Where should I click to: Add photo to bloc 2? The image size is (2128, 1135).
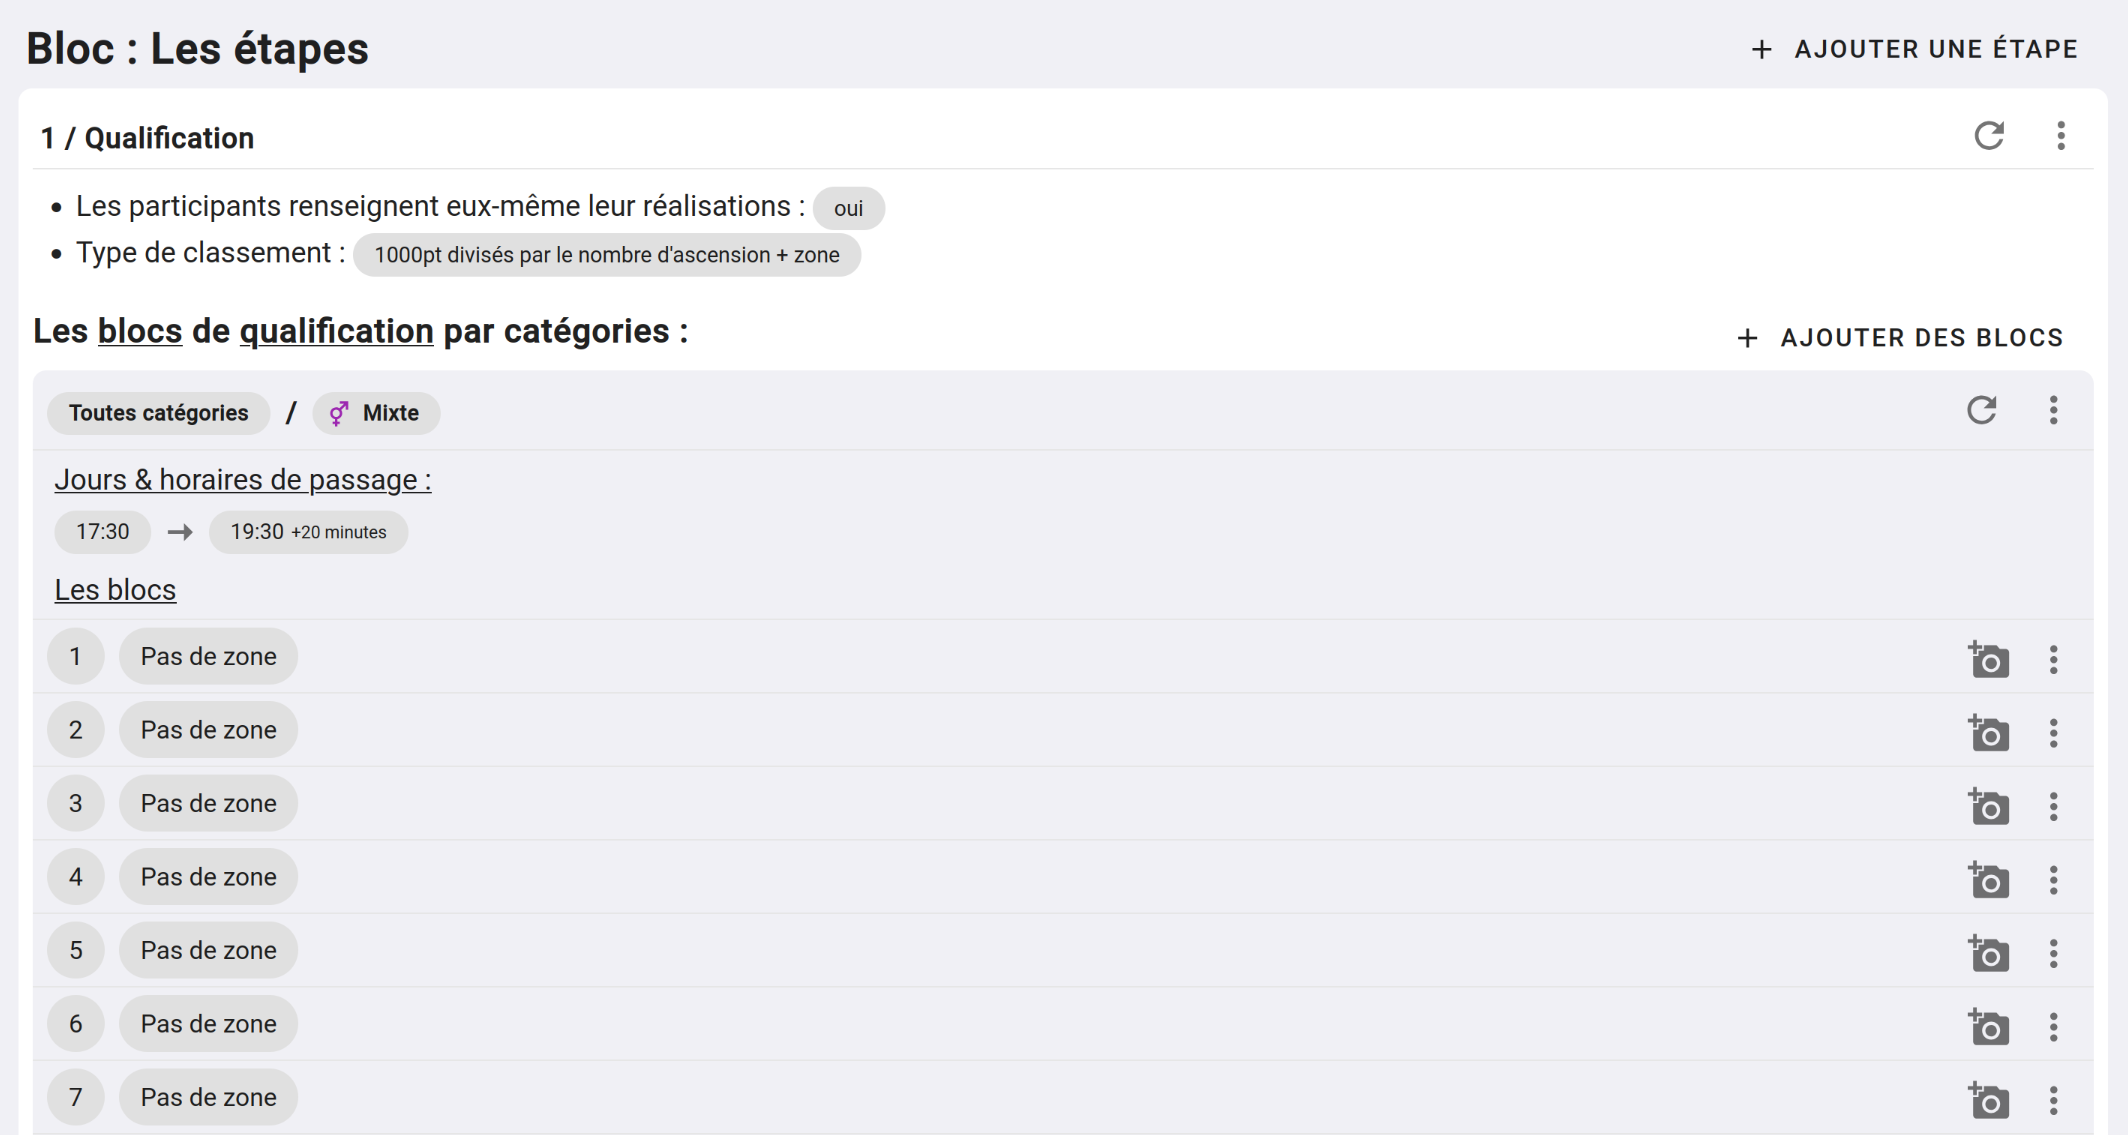click(1988, 733)
